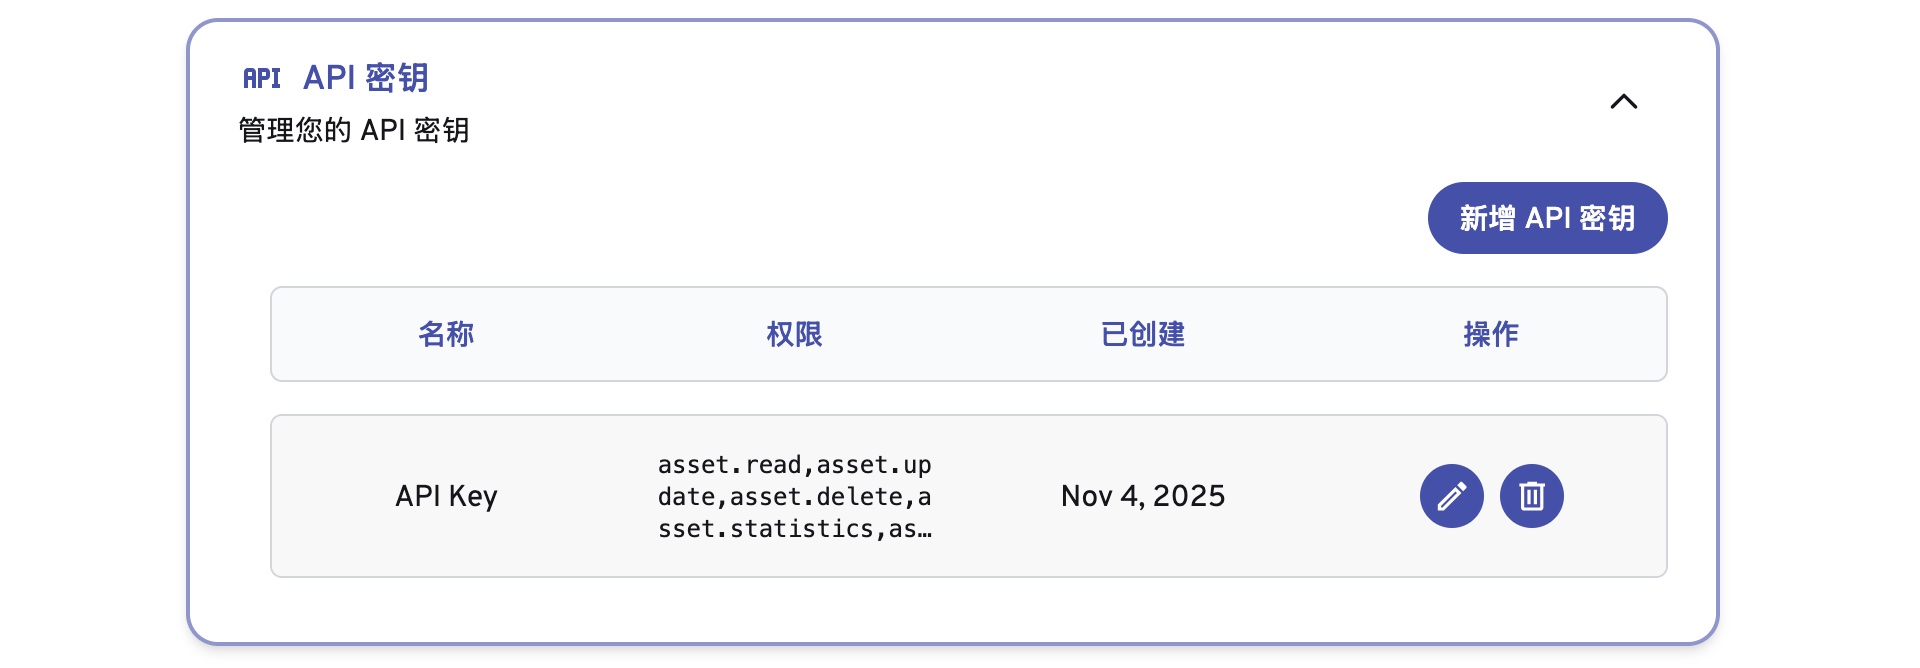
Task: Delete the API Key via trash icon
Action: (x=1531, y=496)
